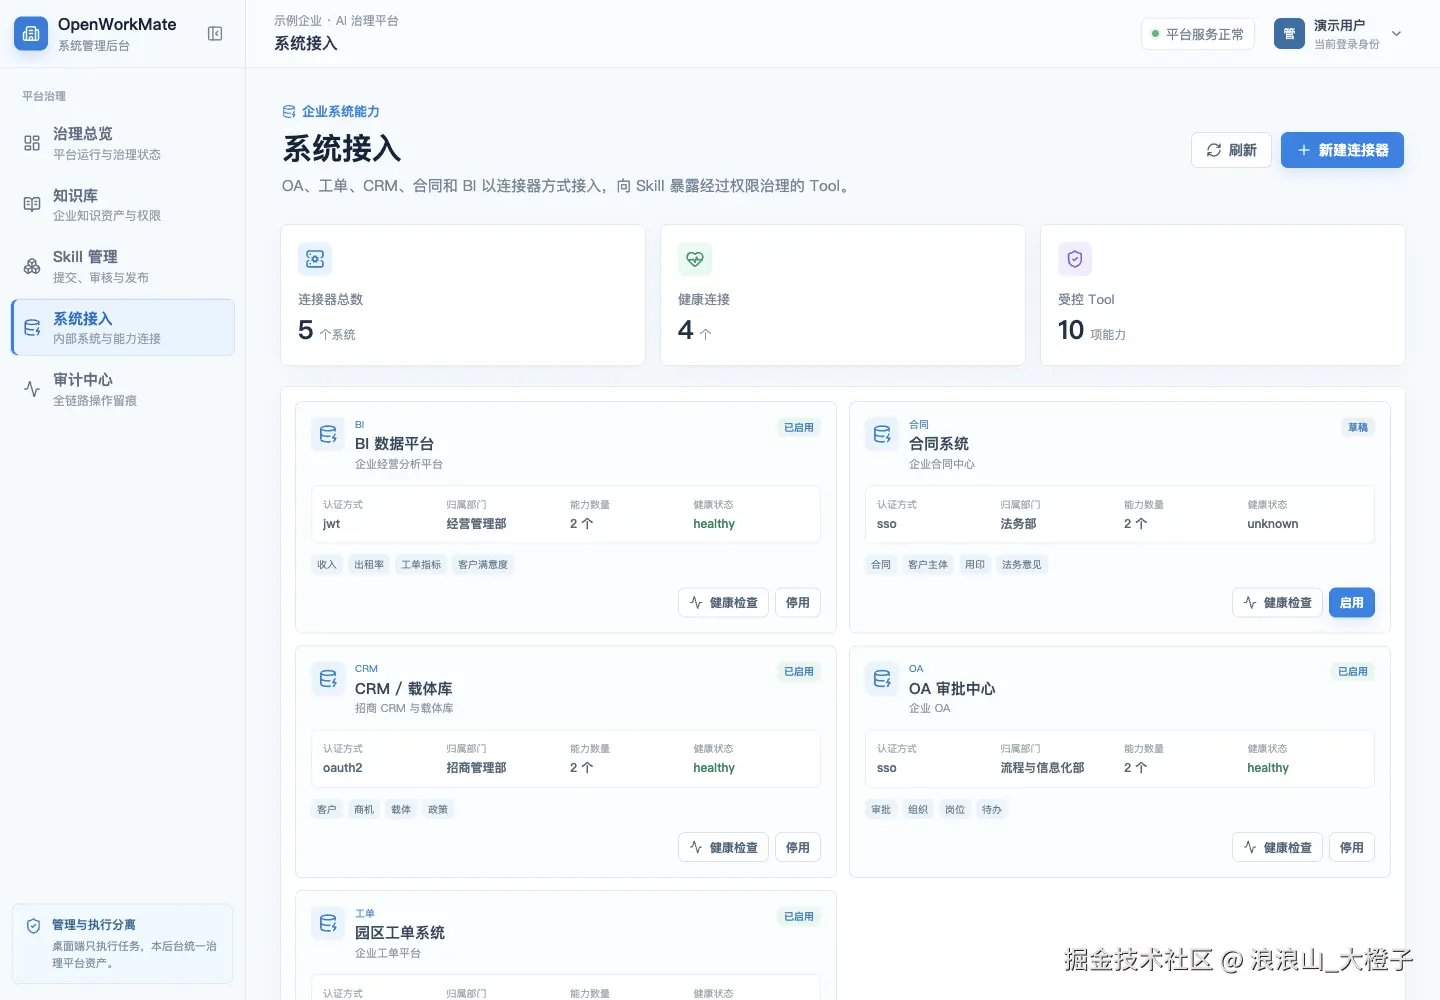Viewport: 1440px width, 1000px height.
Task: Click 启用 on 合同系统 card
Action: click(1352, 603)
